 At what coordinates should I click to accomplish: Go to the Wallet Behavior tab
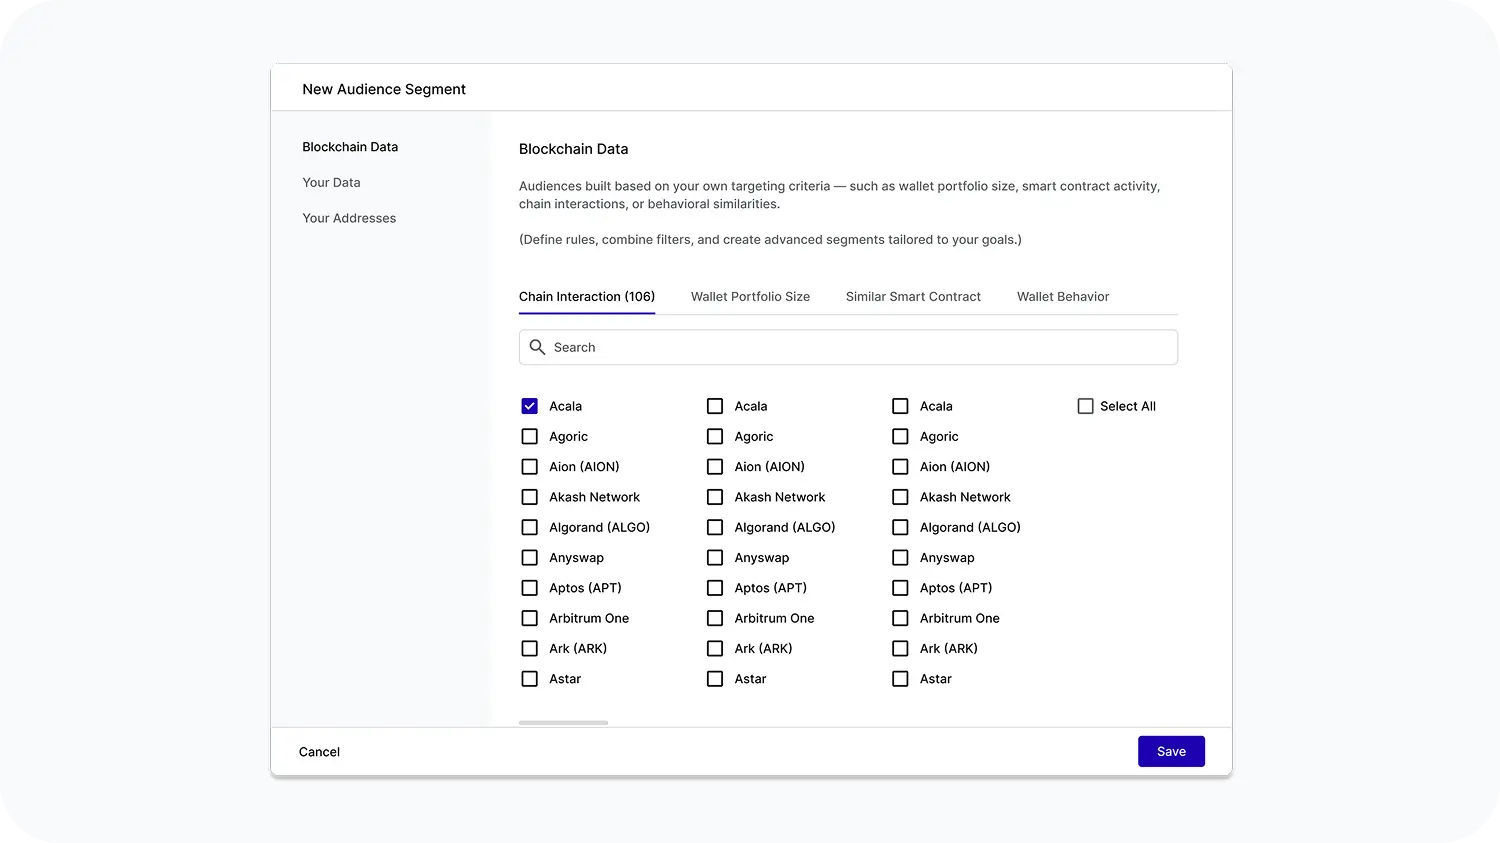coord(1063,297)
